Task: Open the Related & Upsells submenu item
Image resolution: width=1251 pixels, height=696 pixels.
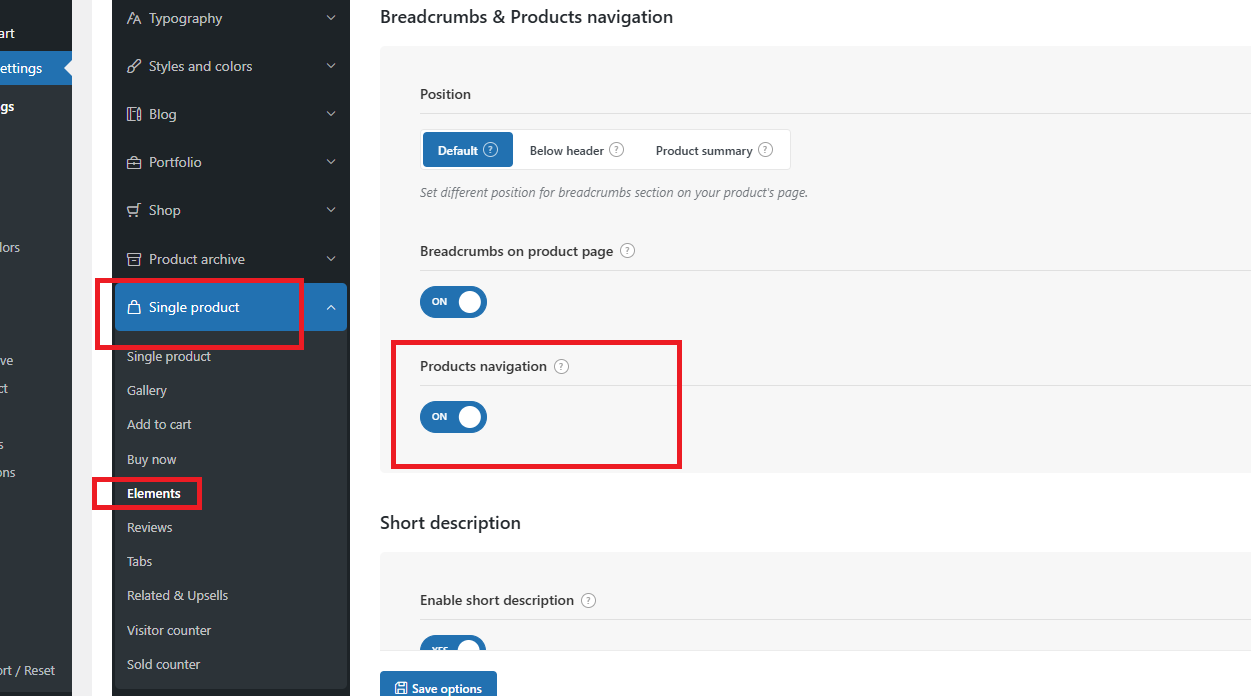Action: click(178, 595)
